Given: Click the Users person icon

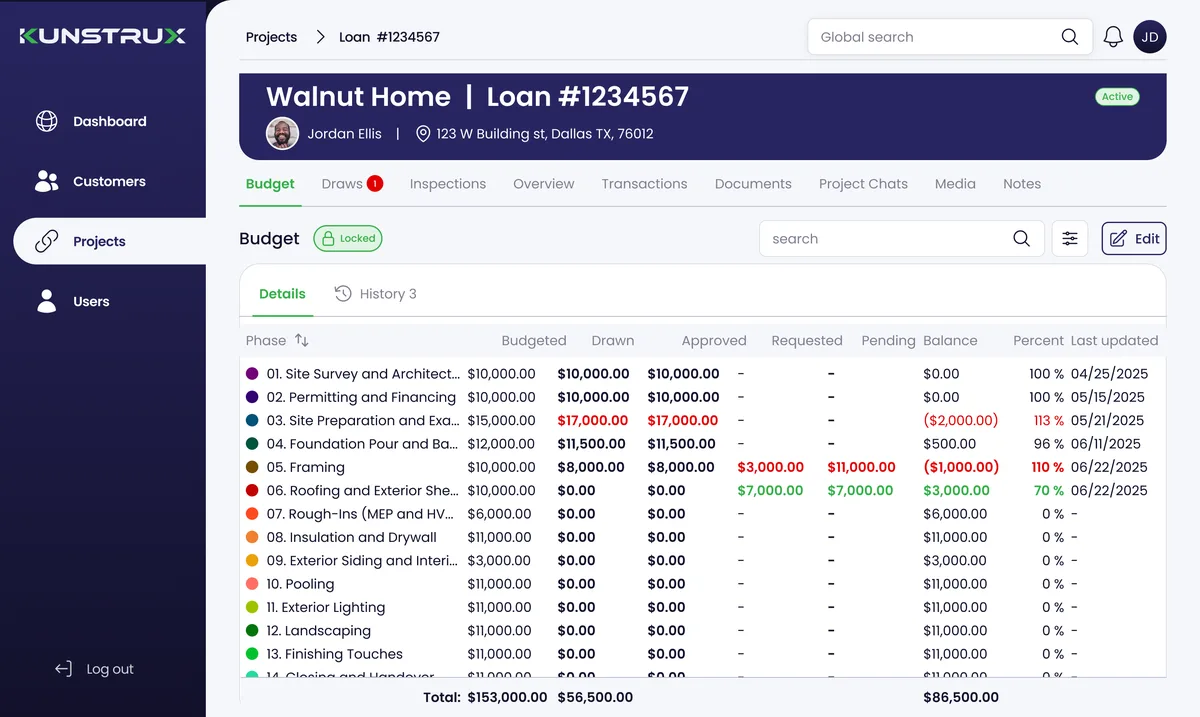Looking at the screenshot, I should 47,301.
